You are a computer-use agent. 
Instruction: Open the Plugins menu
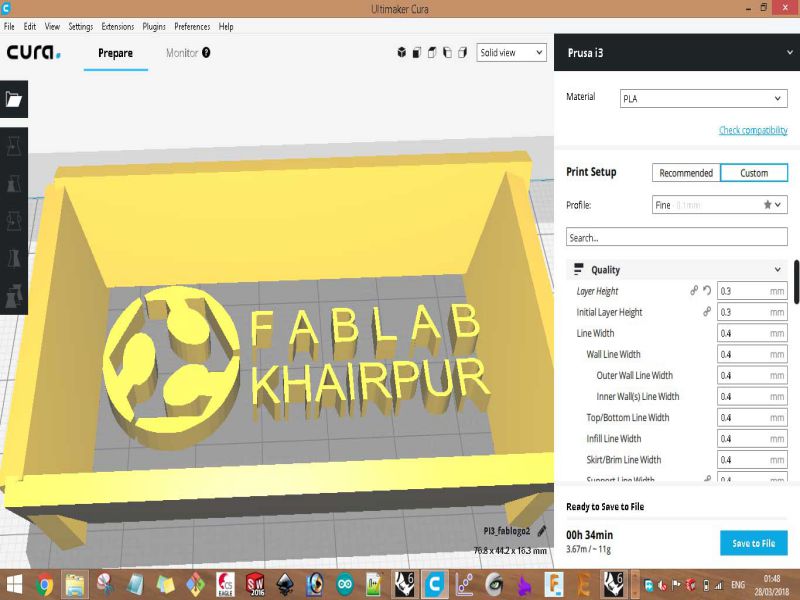[154, 27]
